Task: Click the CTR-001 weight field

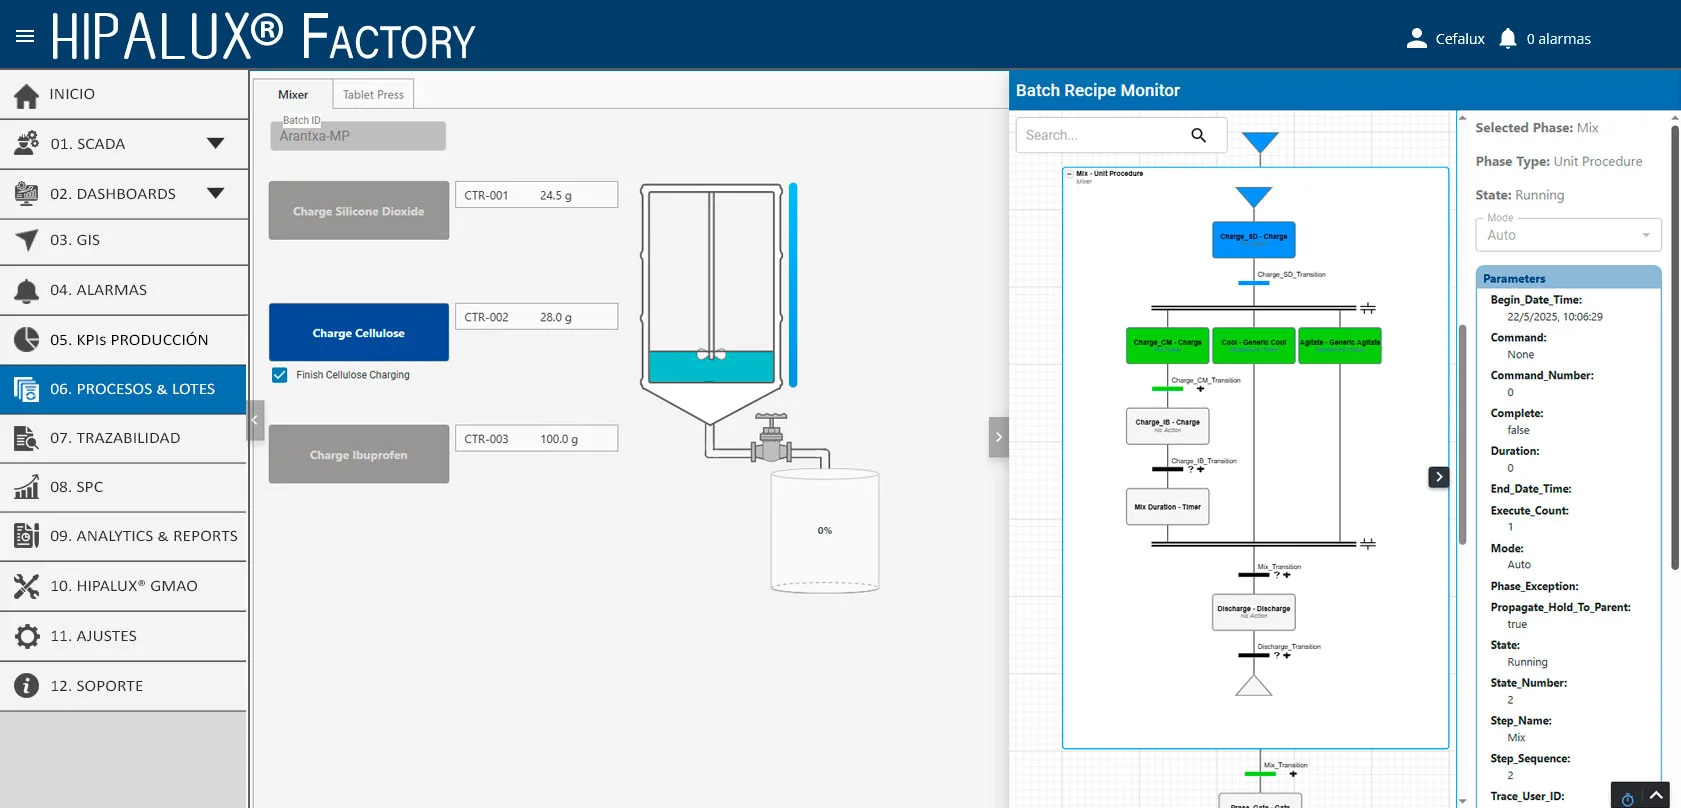Action: coord(537,195)
